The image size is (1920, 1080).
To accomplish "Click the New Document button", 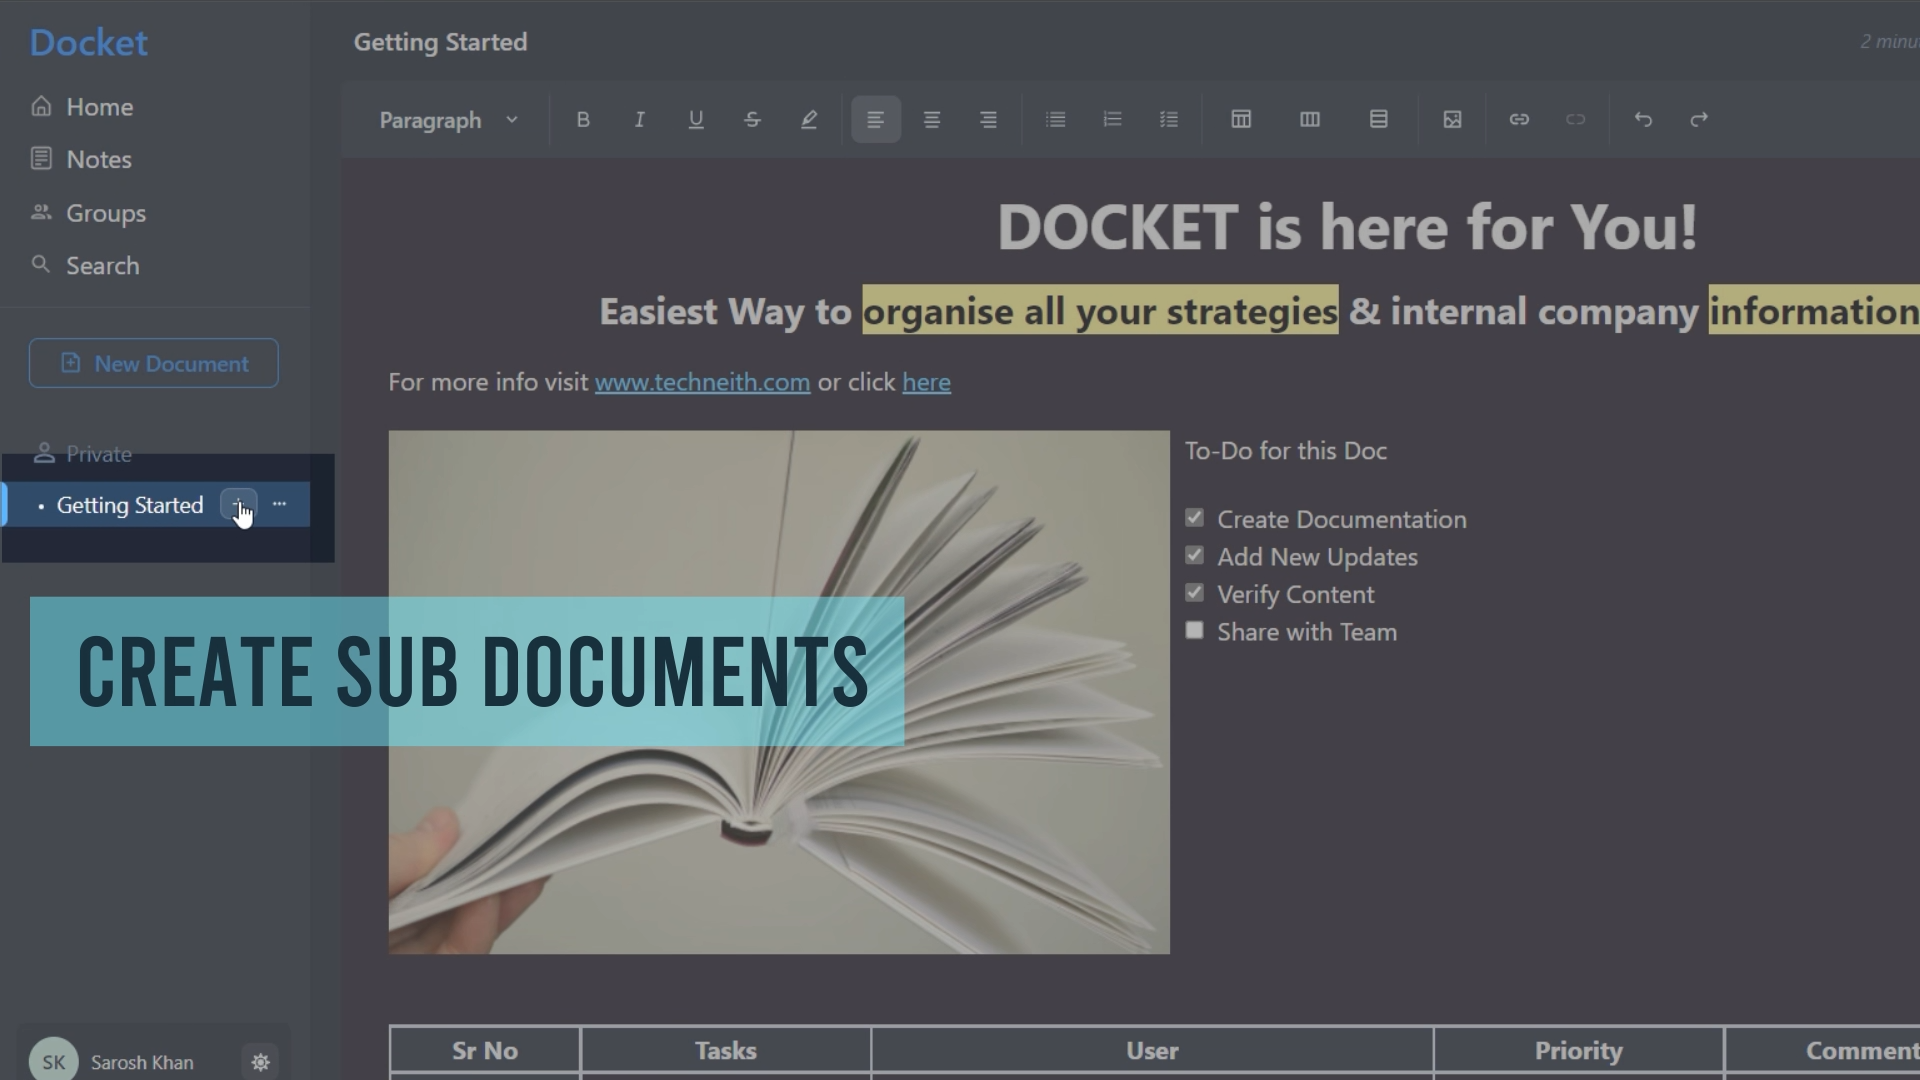I will [x=154, y=363].
